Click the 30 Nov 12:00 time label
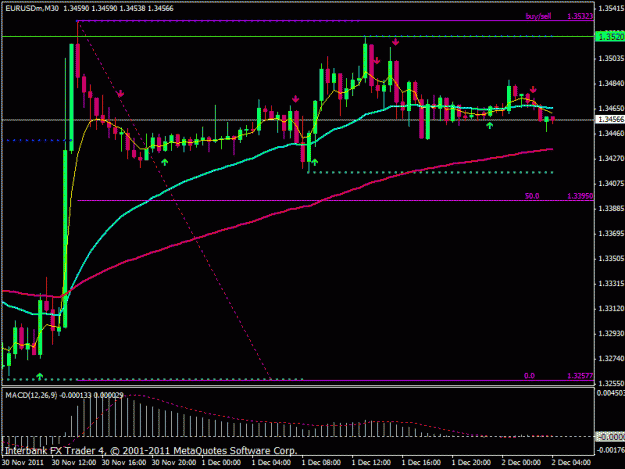 [74, 462]
